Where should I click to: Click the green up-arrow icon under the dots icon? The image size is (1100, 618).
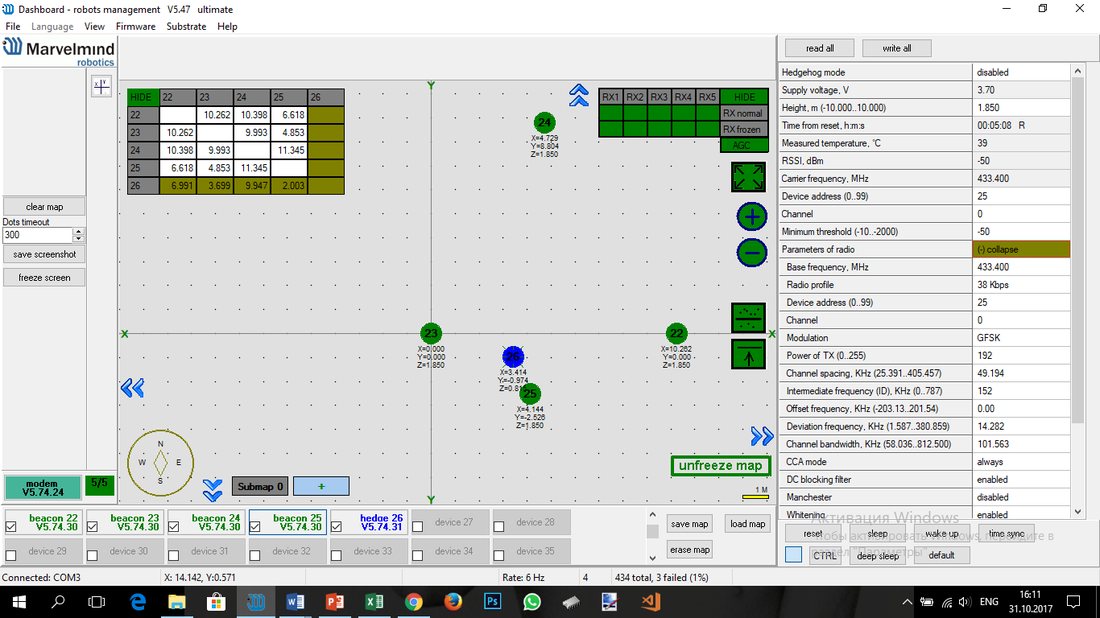coord(749,354)
